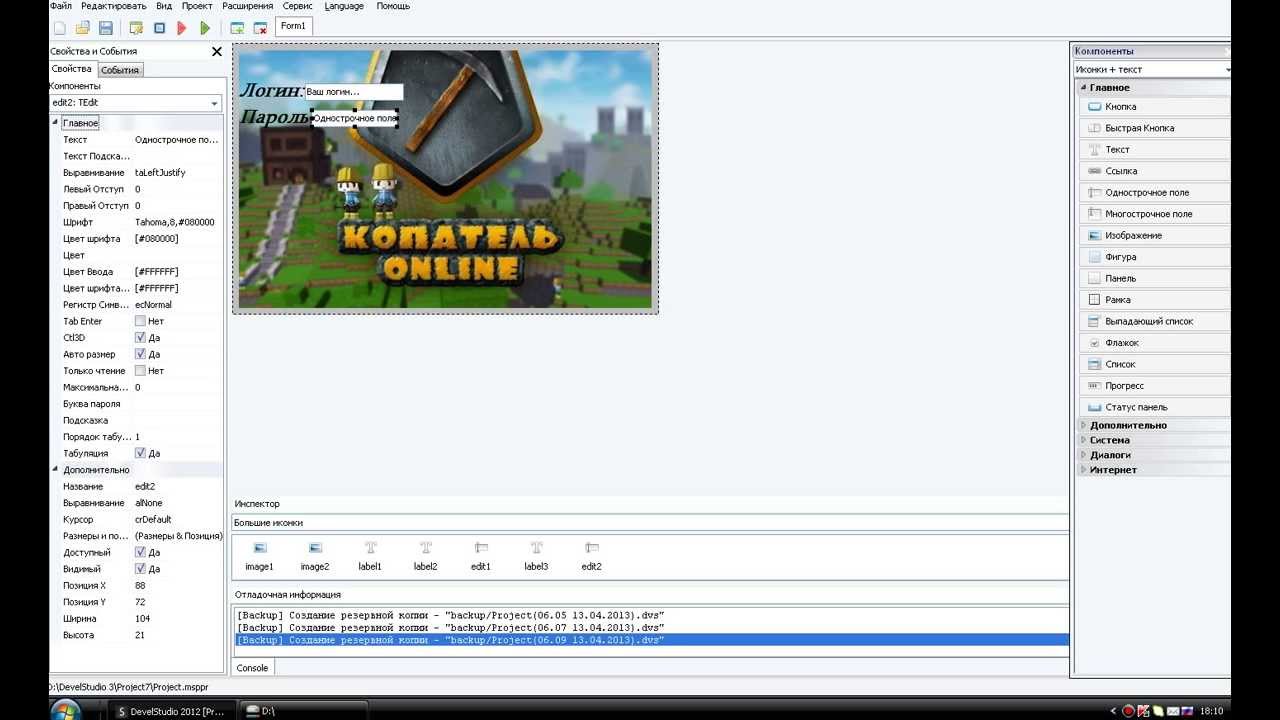Open the Сервис menu
This screenshot has height=720, width=1280.
pyautogui.click(x=298, y=6)
